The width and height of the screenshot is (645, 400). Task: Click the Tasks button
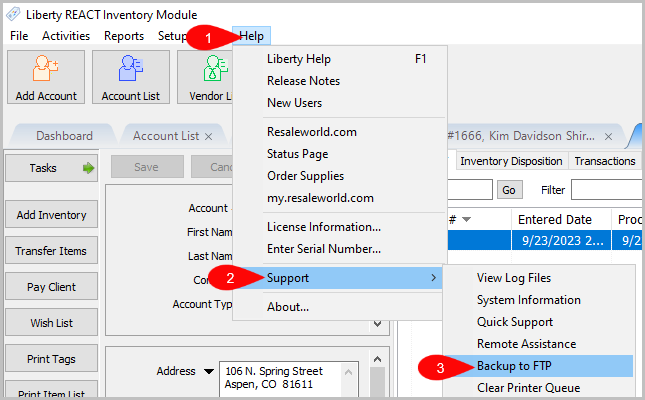[x=51, y=168]
